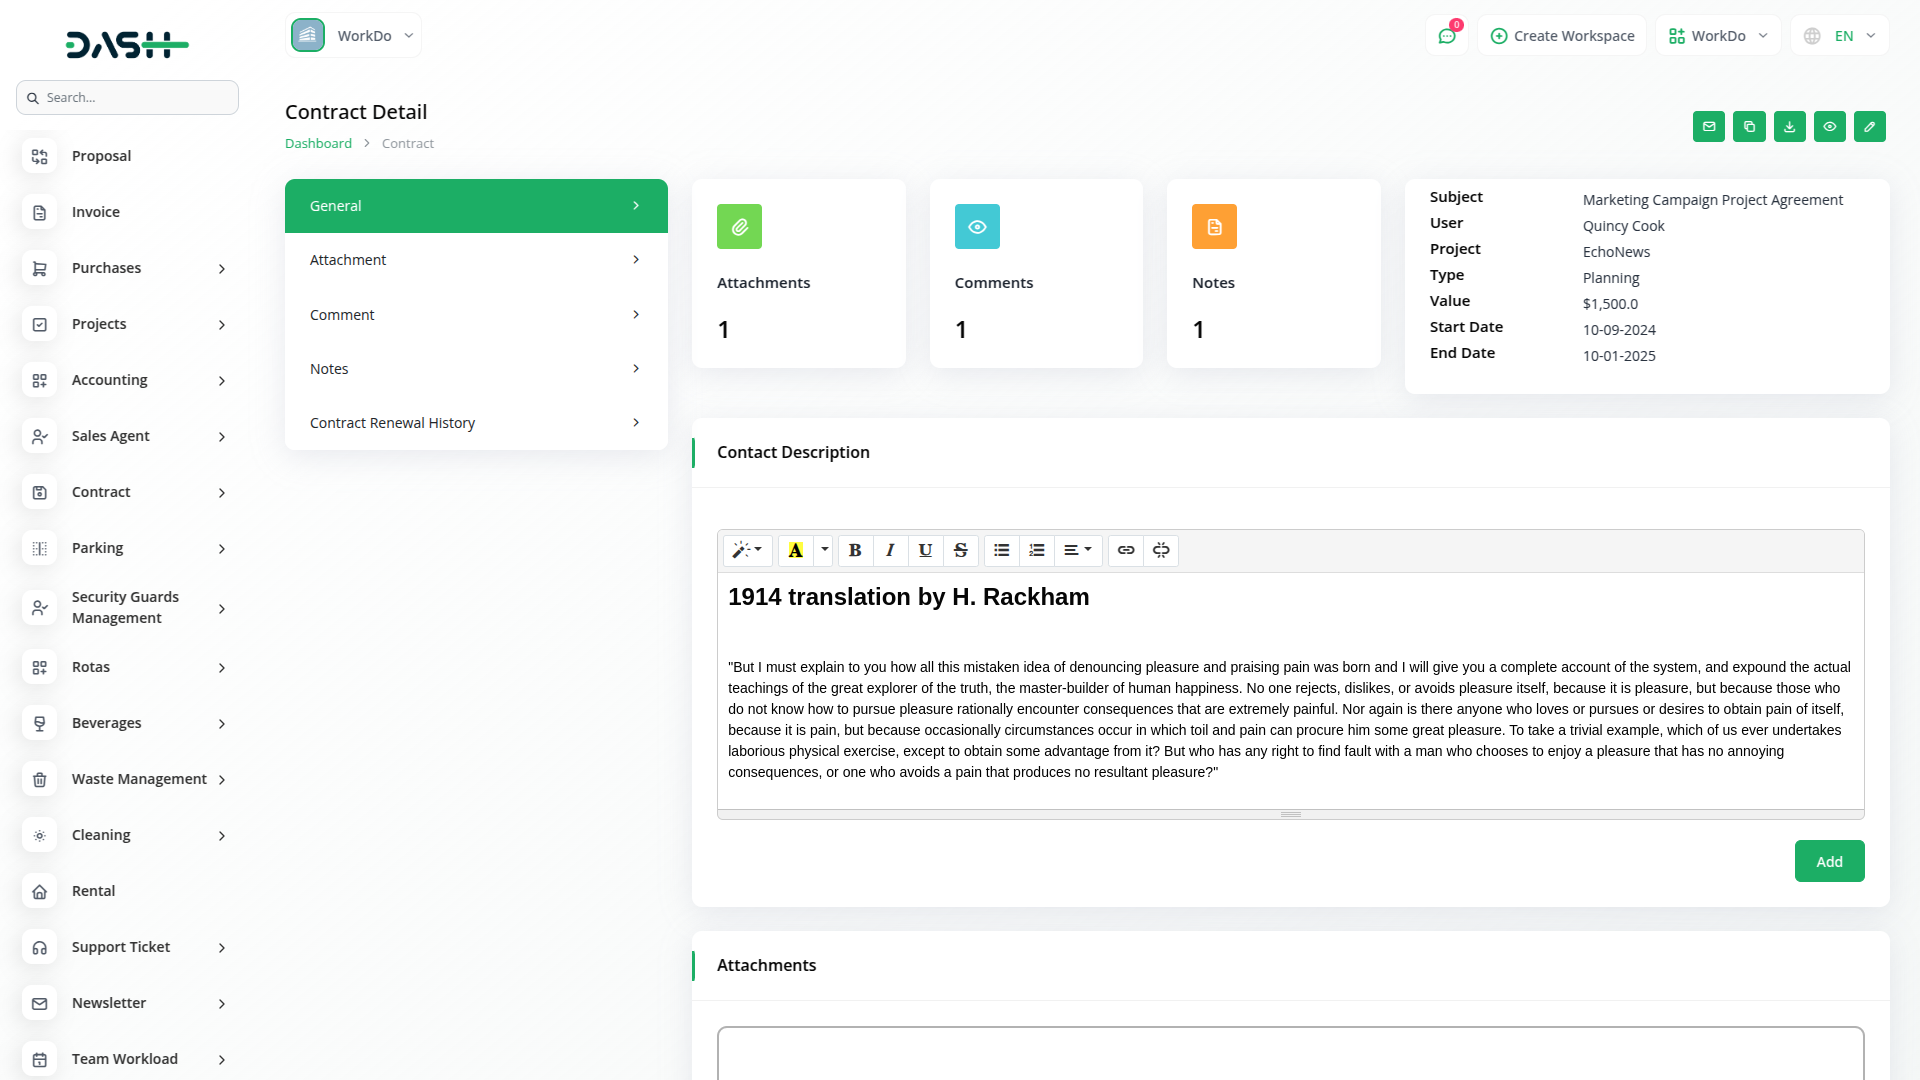Click the editor resize handle bar
Viewport: 1920px width, 1080px height.
click(1290, 814)
